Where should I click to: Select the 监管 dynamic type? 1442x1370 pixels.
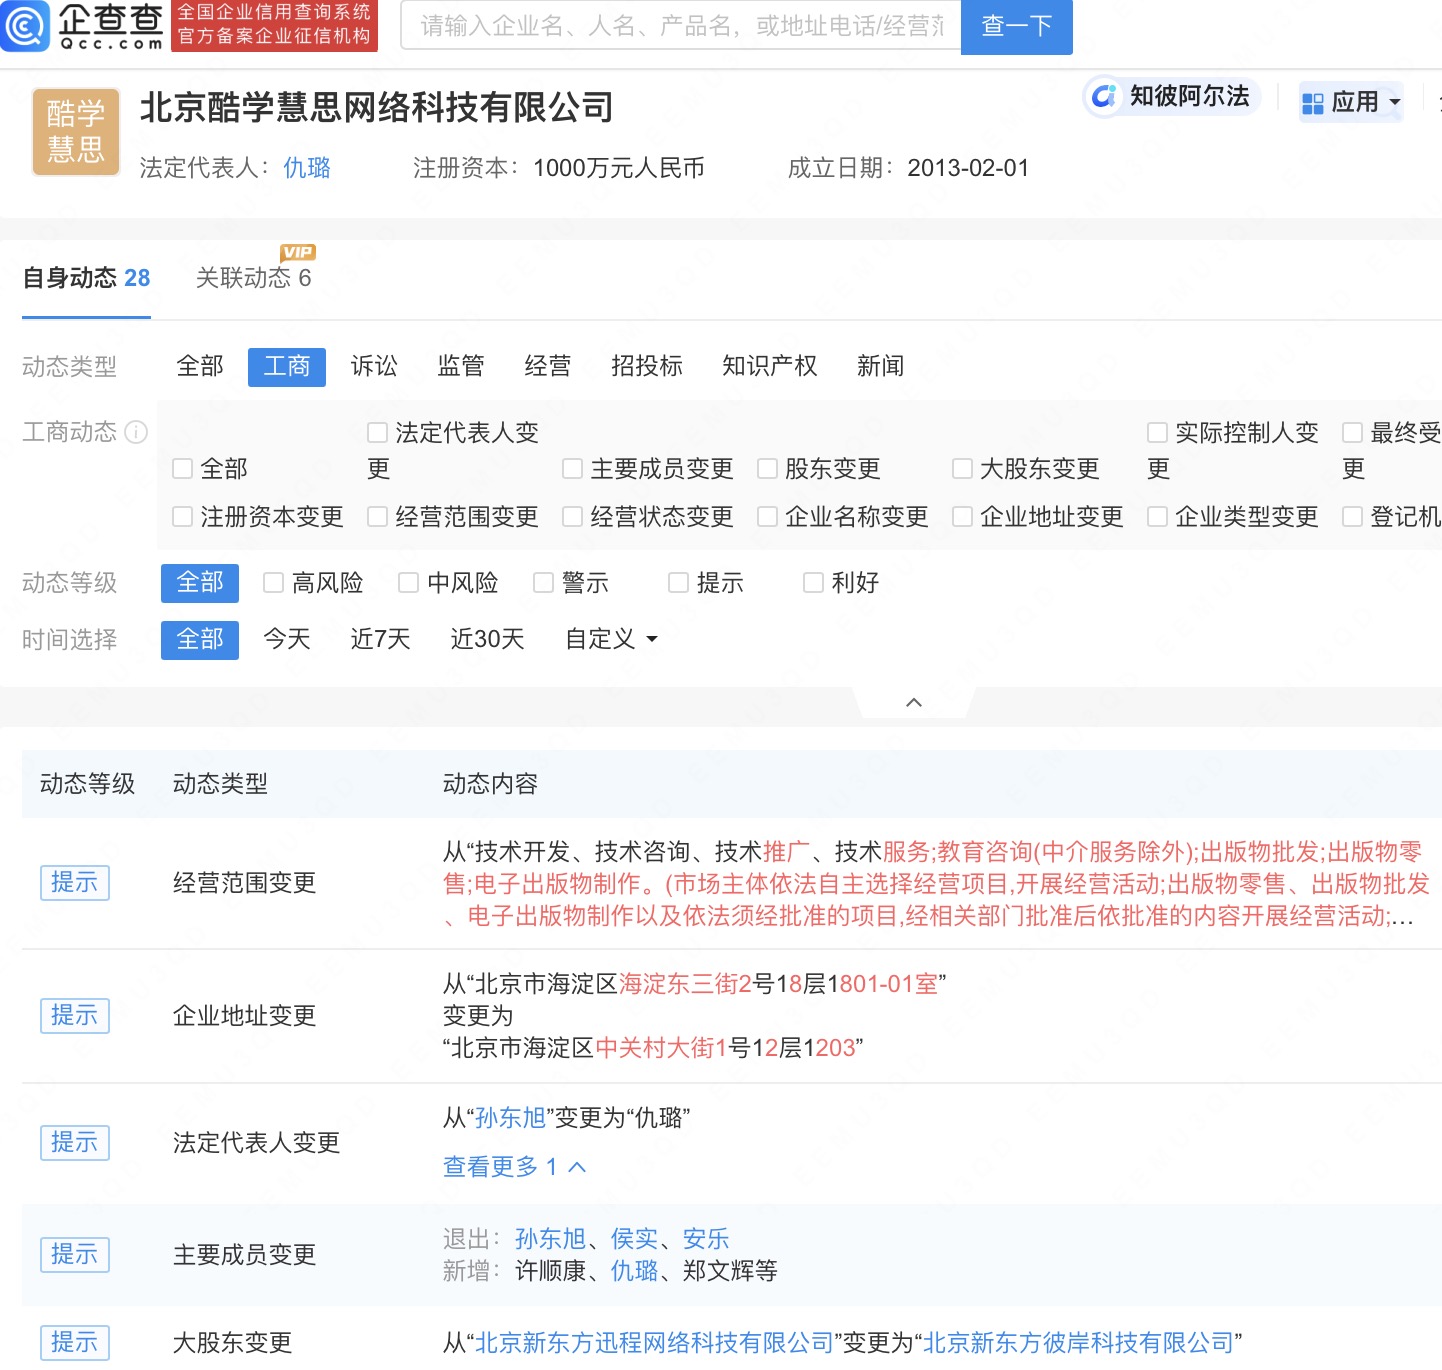(461, 366)
